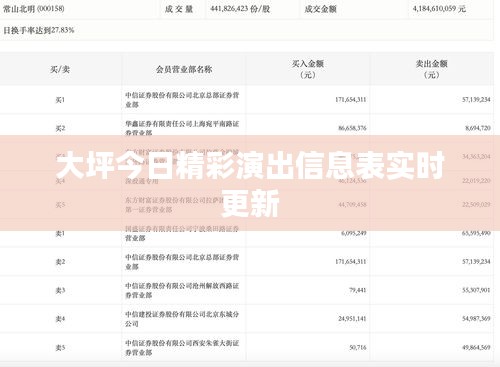
Task: Click the buy amount 24,951,141
Action: (352, 318)
